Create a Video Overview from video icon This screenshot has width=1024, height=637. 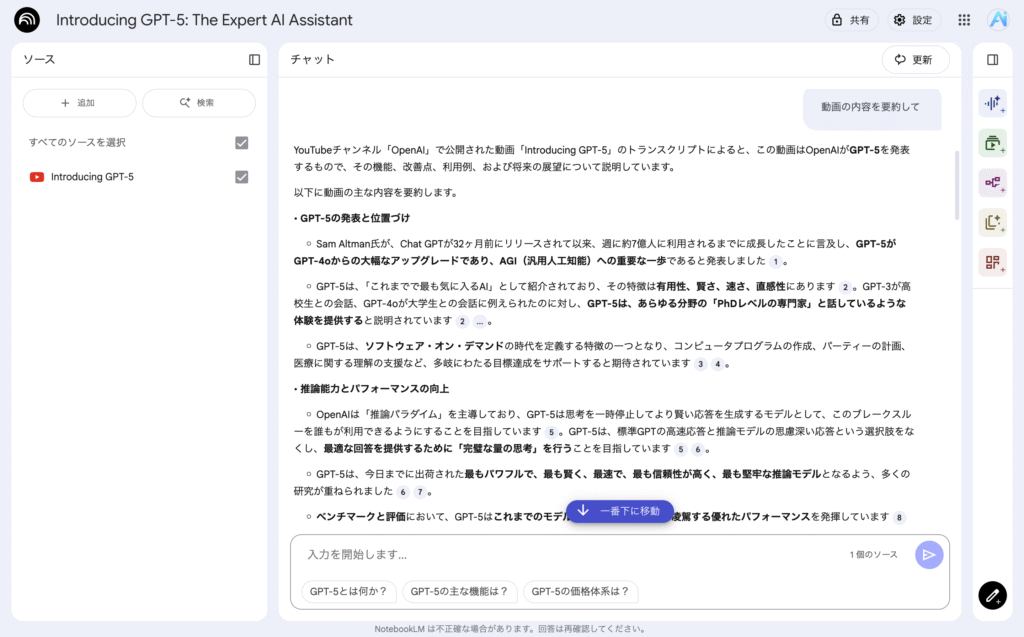[x=993, y=143]
